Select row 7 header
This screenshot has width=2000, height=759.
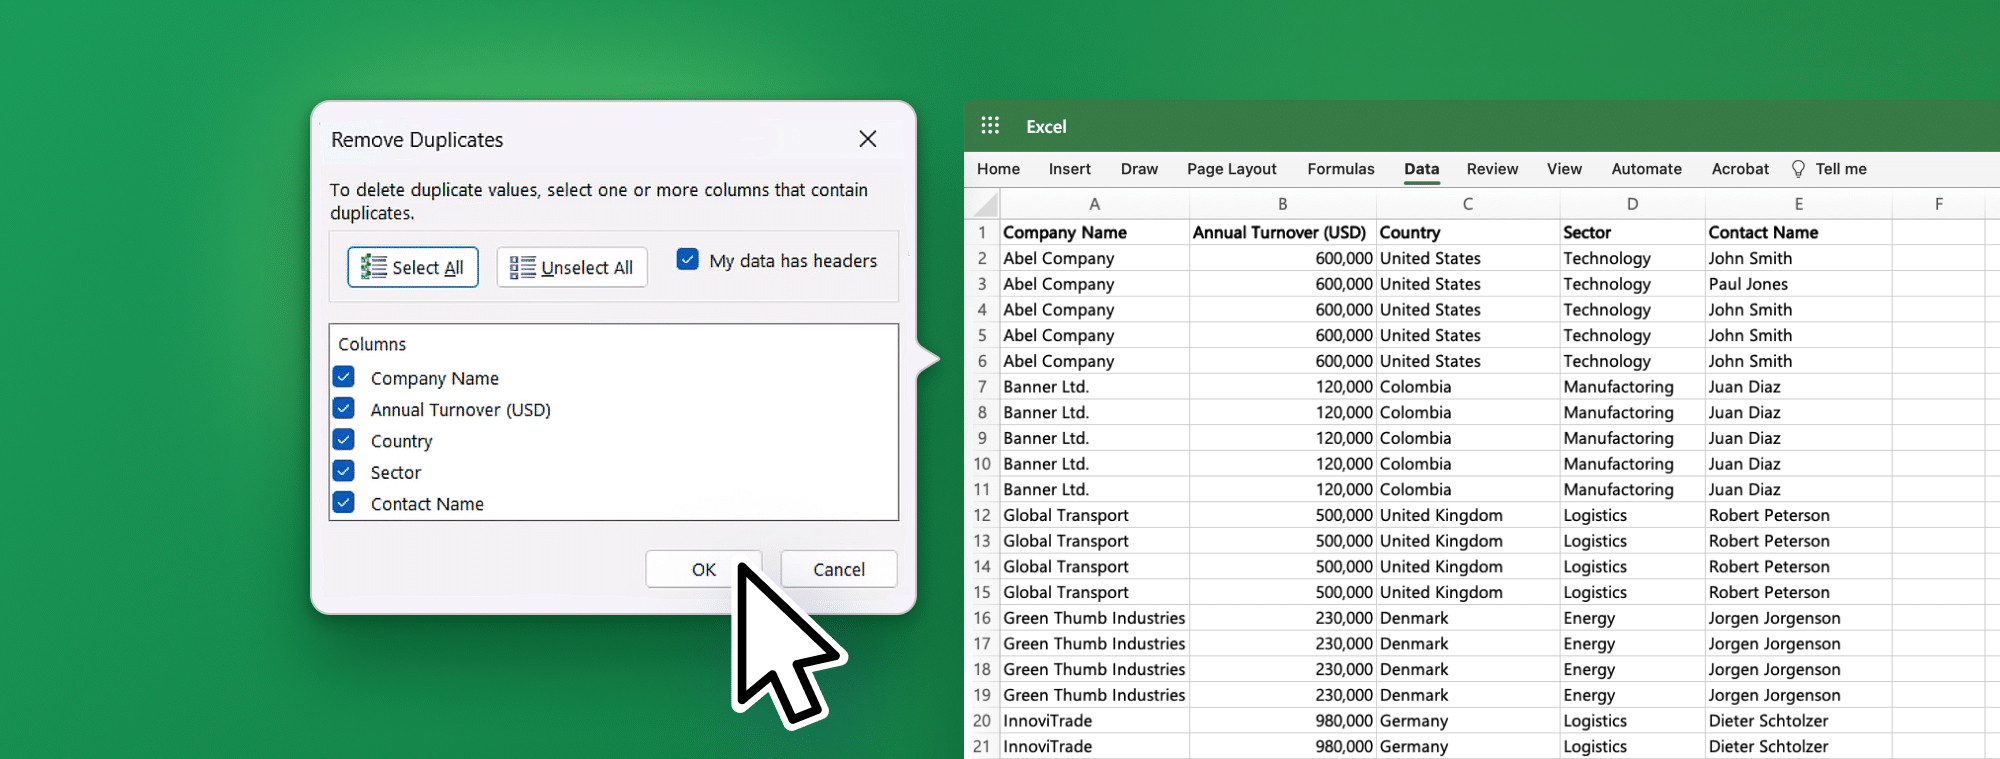tap(982, 387)
